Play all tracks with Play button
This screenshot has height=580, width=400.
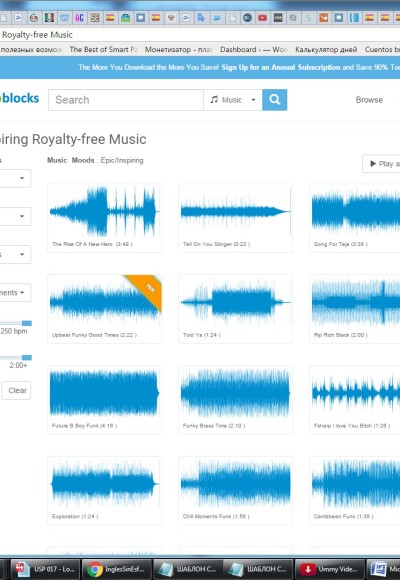click(381, 163)
